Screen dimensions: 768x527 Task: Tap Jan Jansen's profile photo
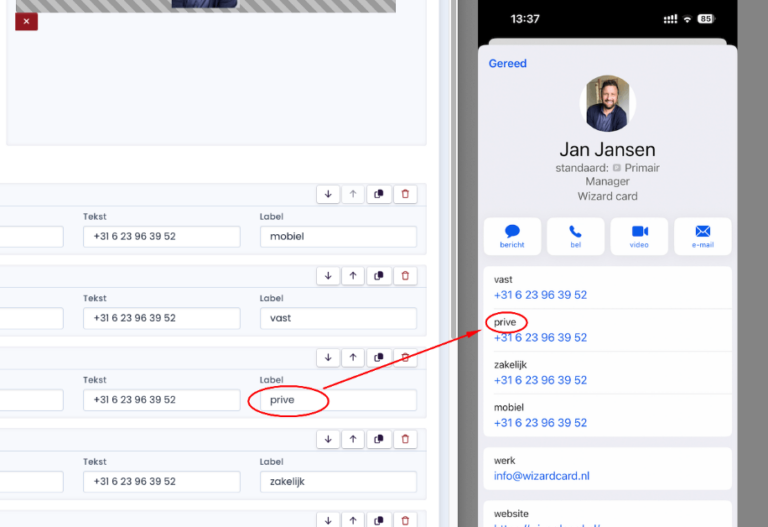point(607,104)
